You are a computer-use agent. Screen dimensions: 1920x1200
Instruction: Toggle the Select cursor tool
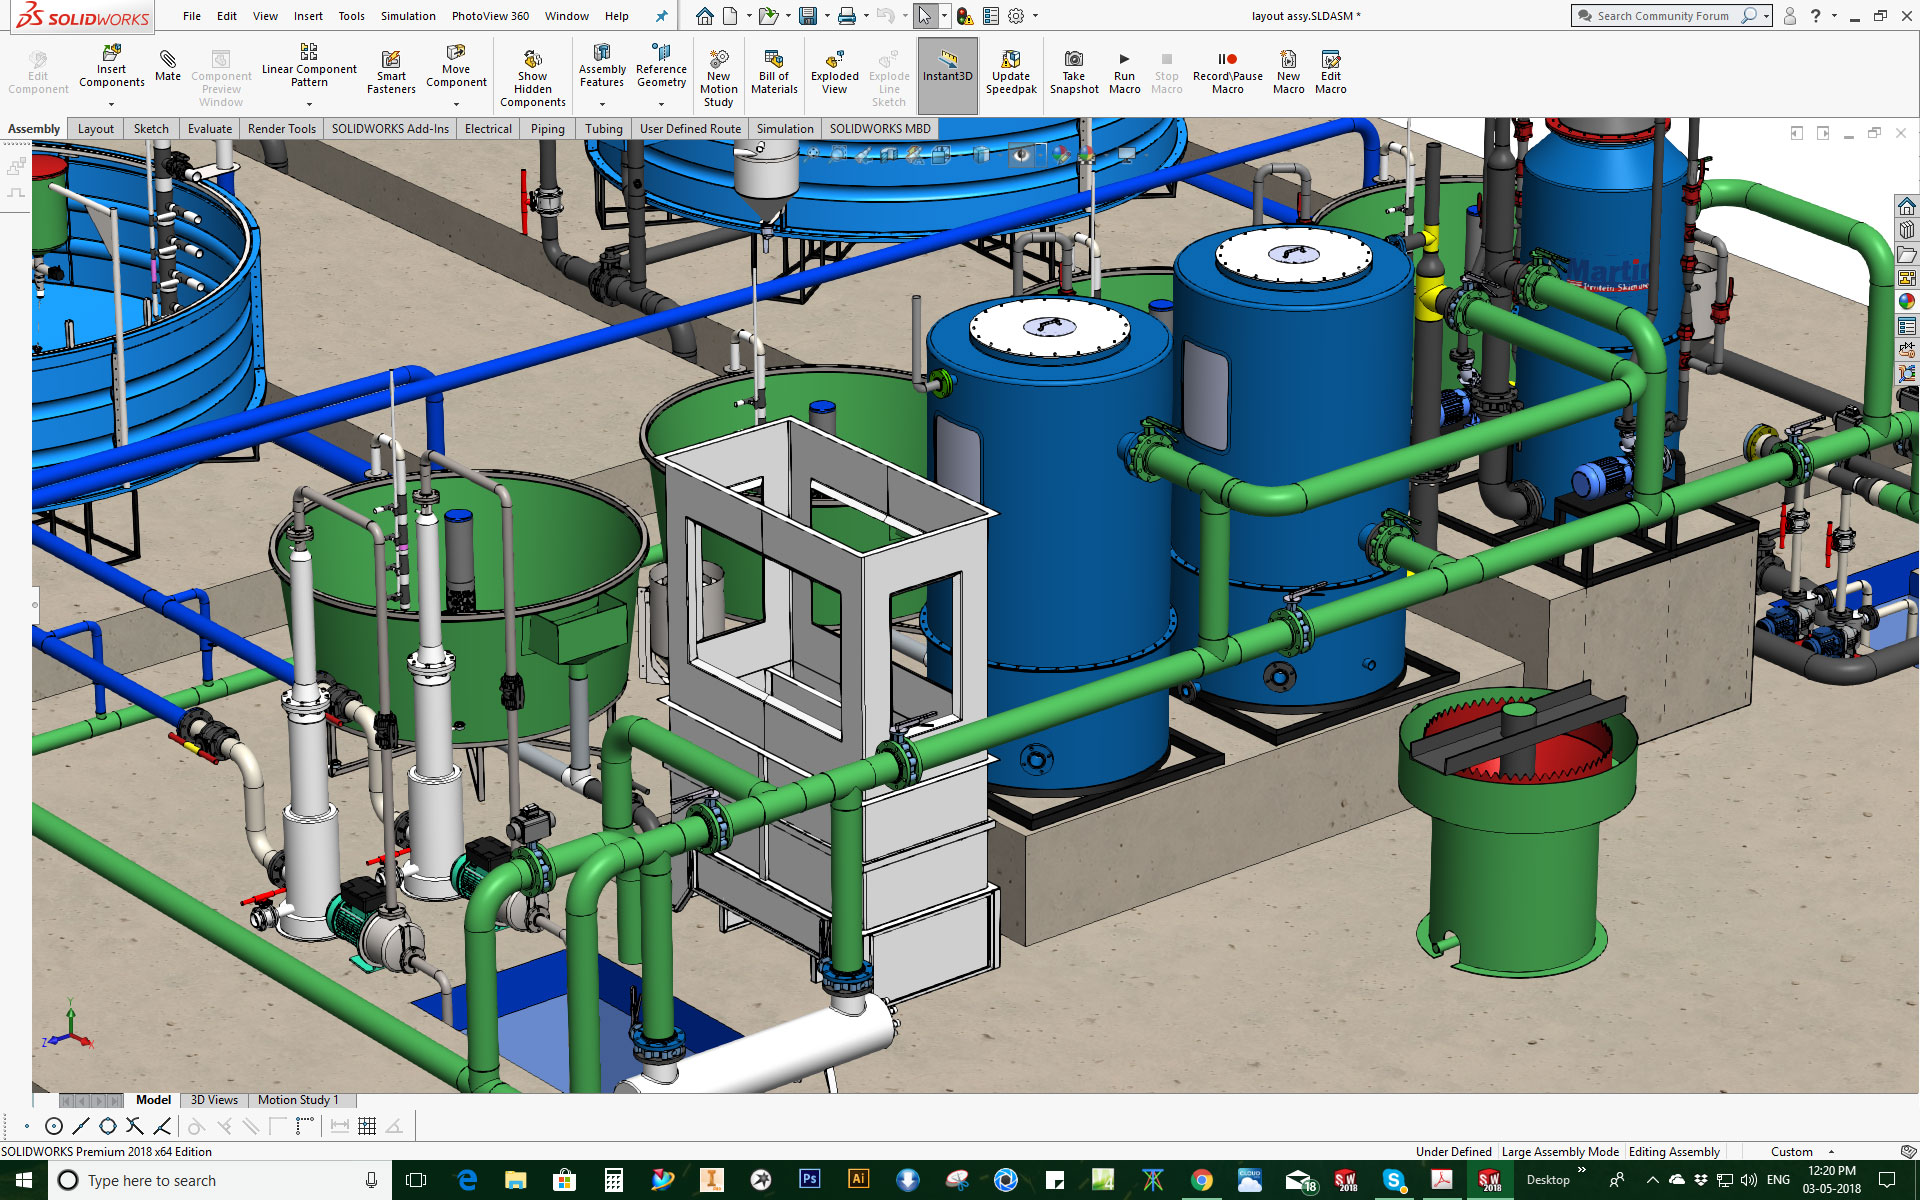pos(924,16)
